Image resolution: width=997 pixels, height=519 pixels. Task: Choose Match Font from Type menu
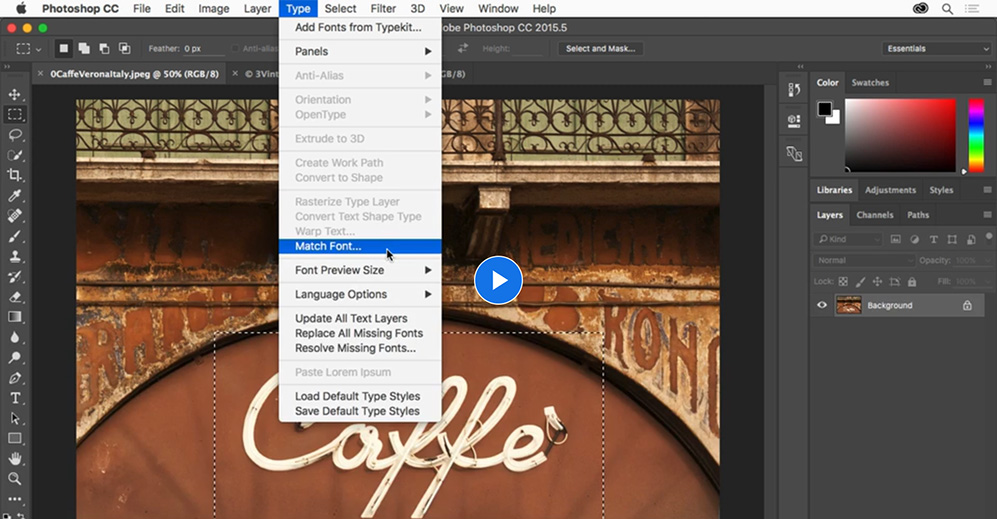click(328, 246)
